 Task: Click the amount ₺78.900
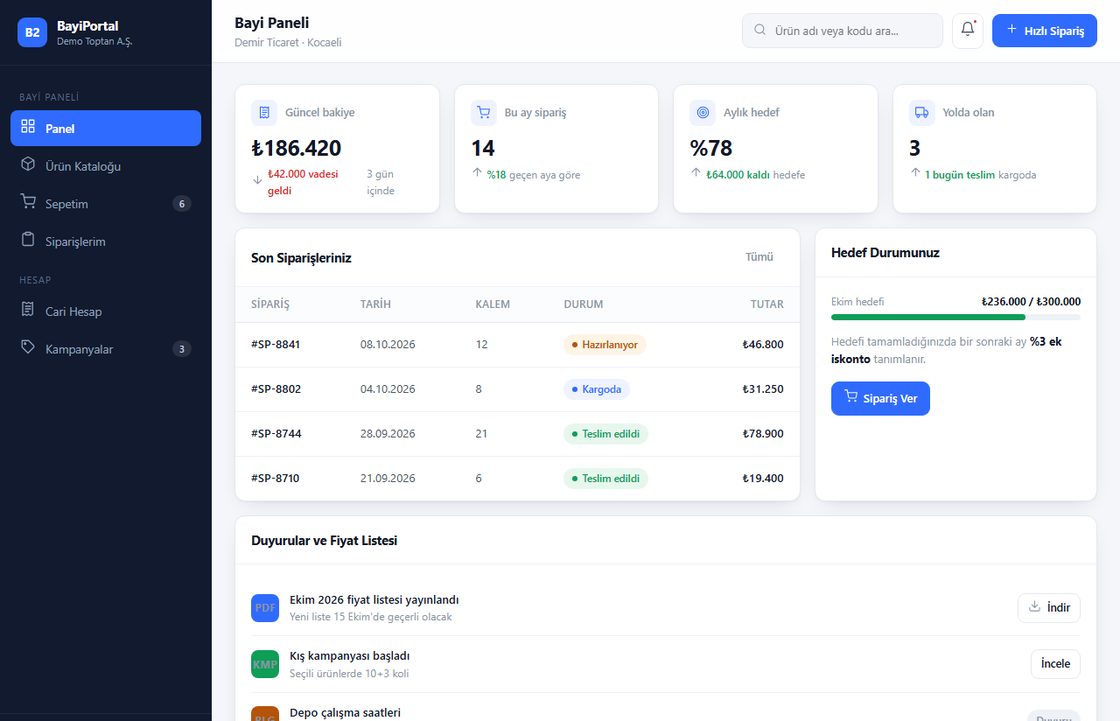point(763,434)
